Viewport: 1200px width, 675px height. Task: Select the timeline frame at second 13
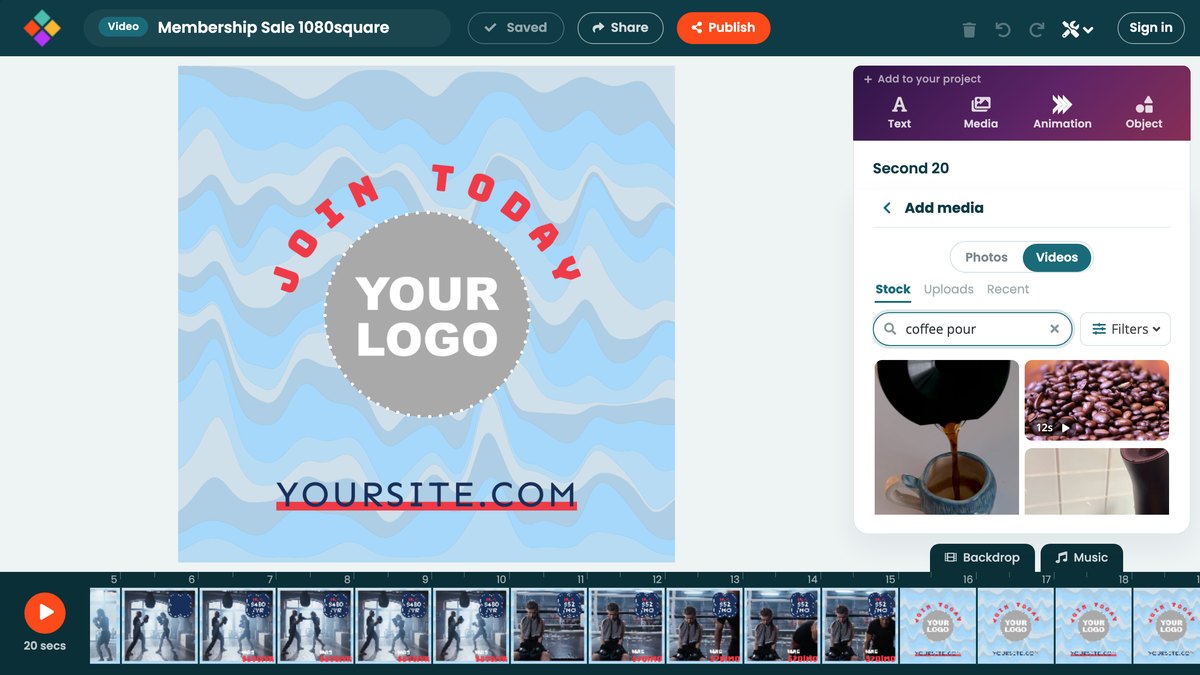coord(705,625)
